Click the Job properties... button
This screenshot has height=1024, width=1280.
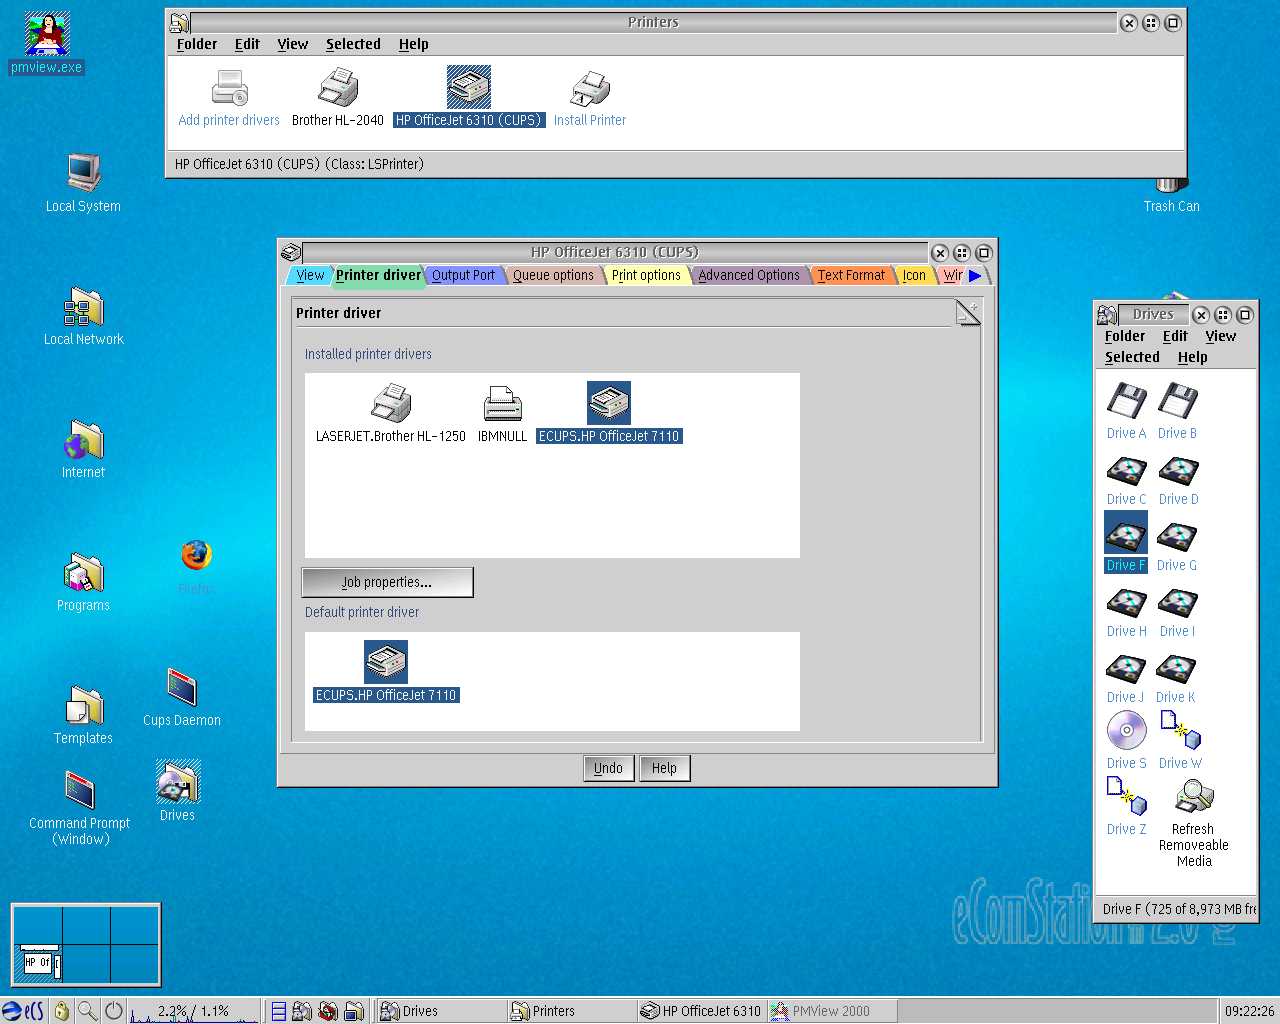pos(387,582)
